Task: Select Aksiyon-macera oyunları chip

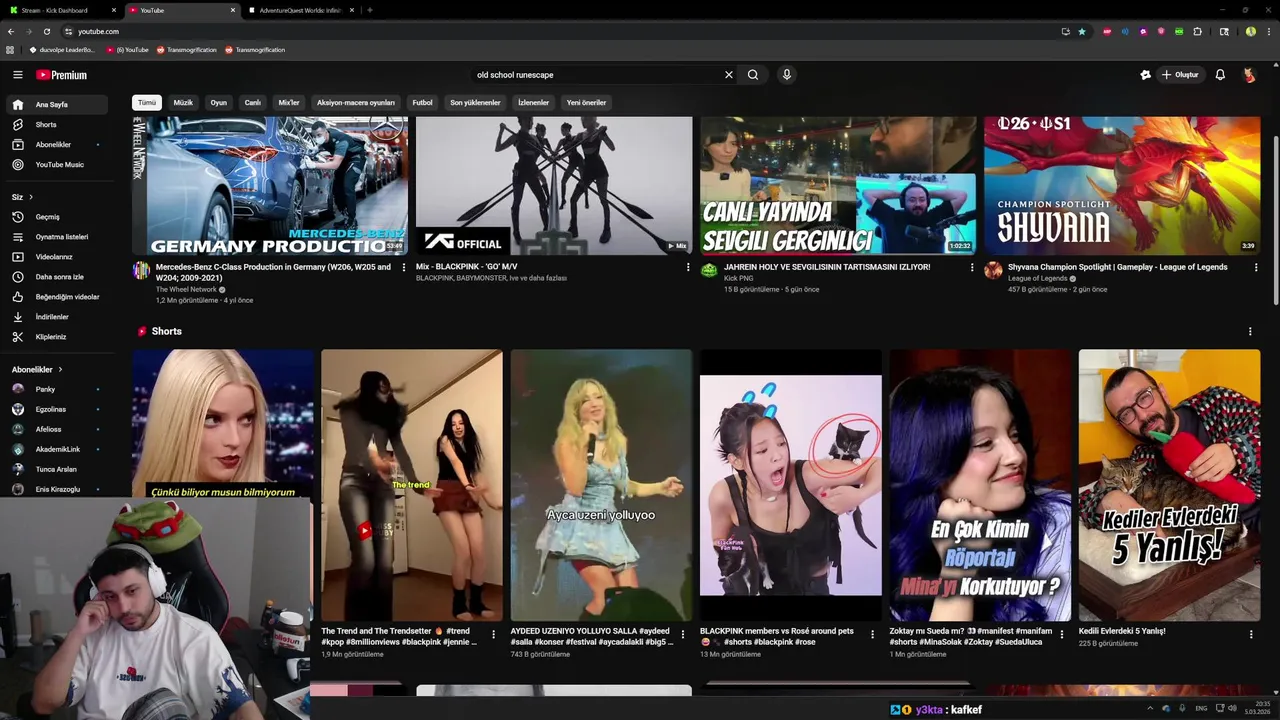Action: coord(356,102)
